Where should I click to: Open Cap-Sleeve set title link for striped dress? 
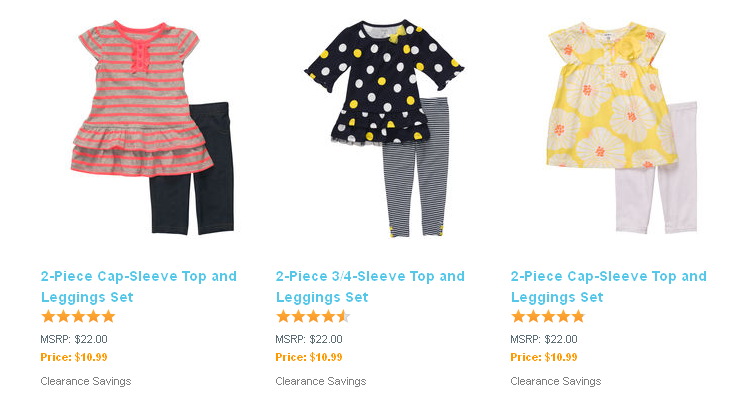click(x=139, y=287)
